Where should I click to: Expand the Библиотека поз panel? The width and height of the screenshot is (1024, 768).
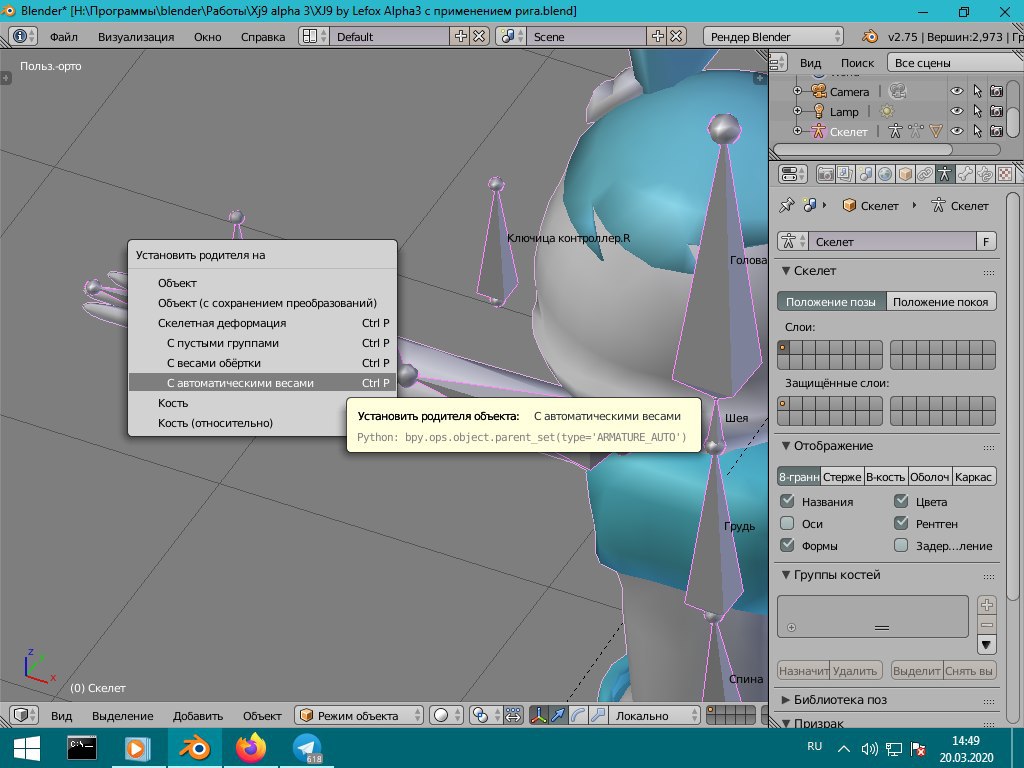(x=787, y=699)
